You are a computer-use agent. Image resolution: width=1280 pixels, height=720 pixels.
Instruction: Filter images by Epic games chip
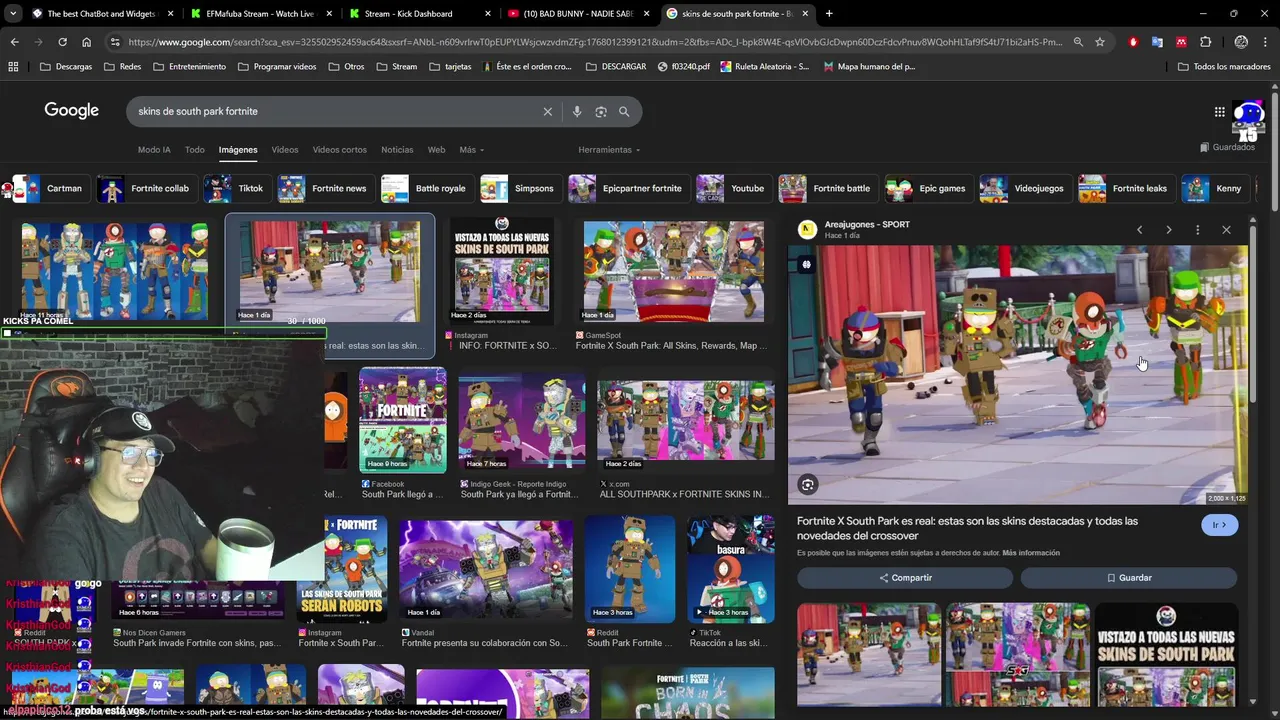point(929,188)
